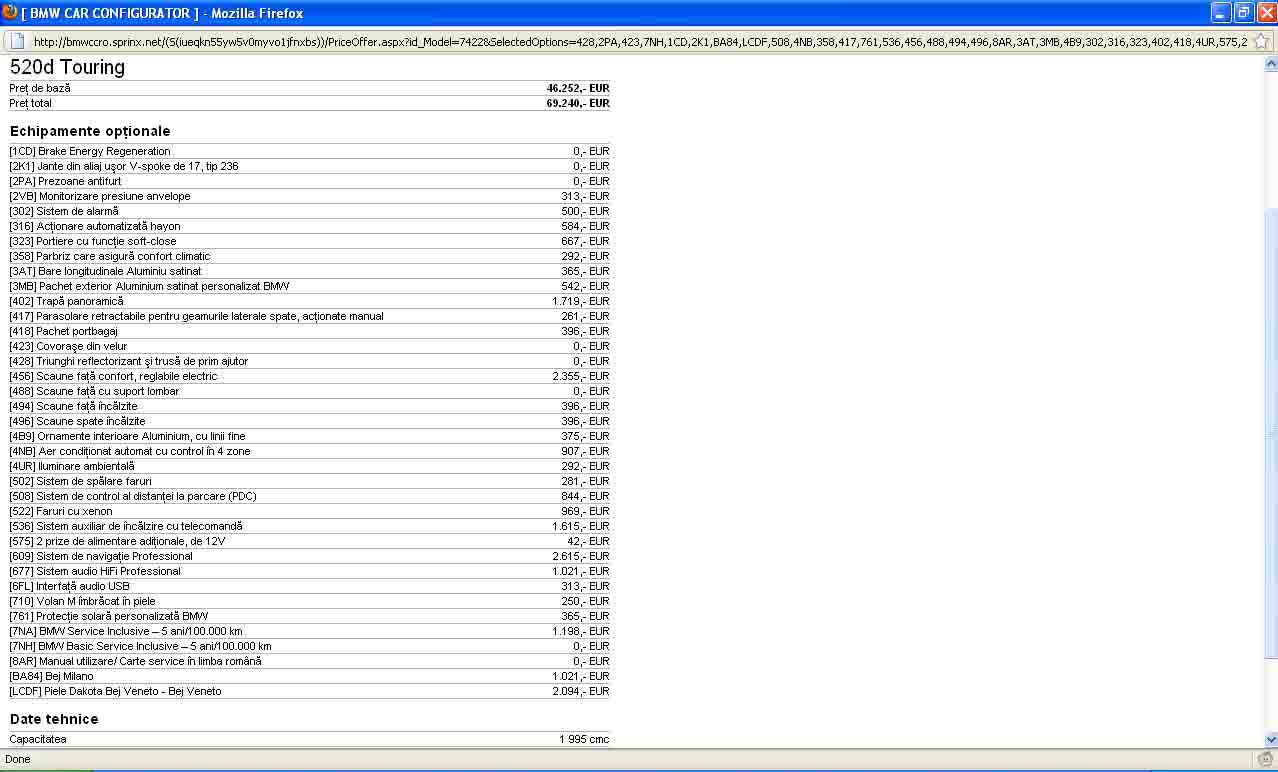Click "[6FL] Interfață audio USB" row
This screenshot has height=772, width=1278.
pyautogui.click(x=309, y=586)
